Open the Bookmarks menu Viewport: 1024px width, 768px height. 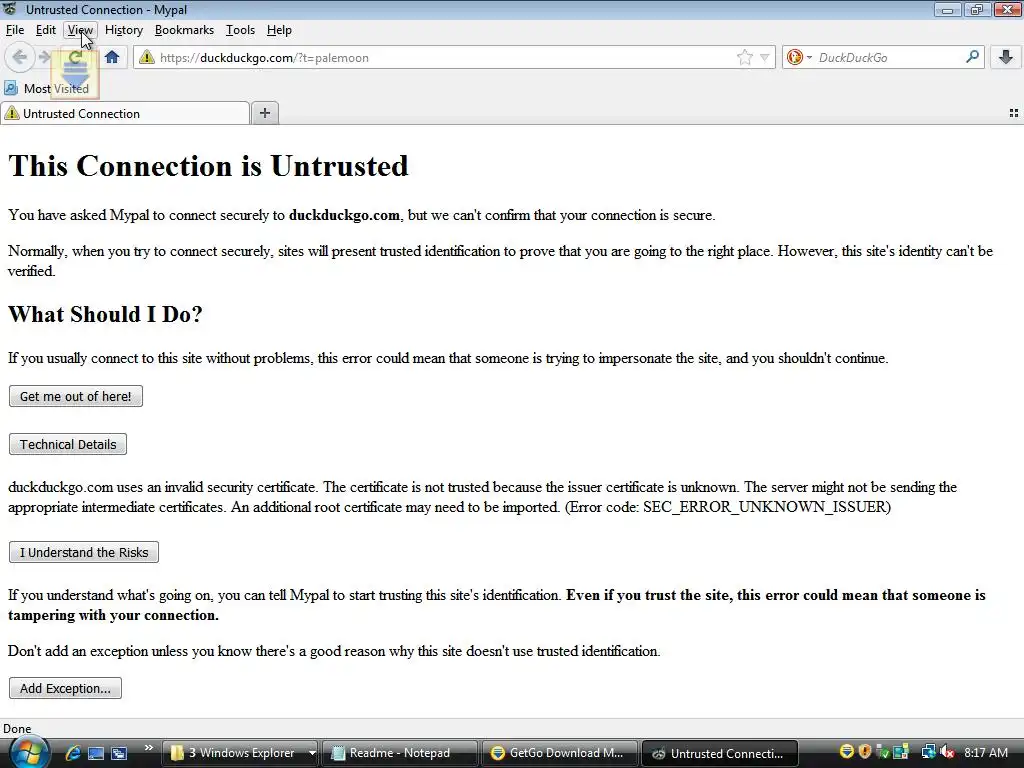coord(184,30)
